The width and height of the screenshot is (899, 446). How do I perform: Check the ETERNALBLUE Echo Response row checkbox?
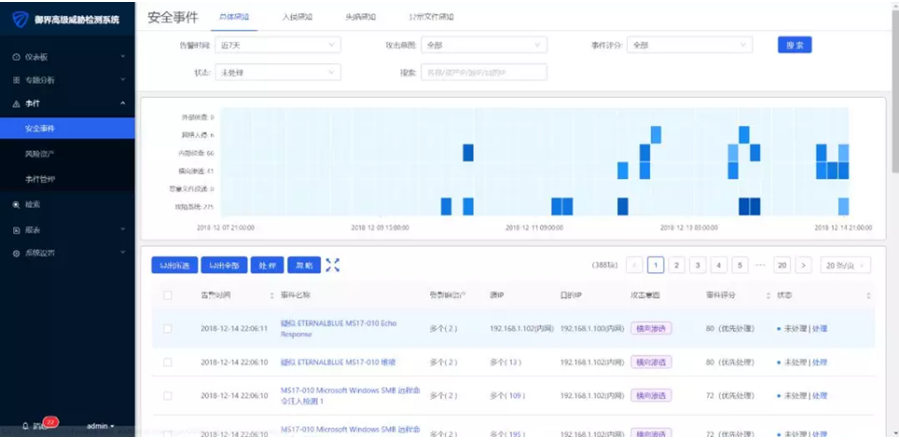(x=168, y=328)
